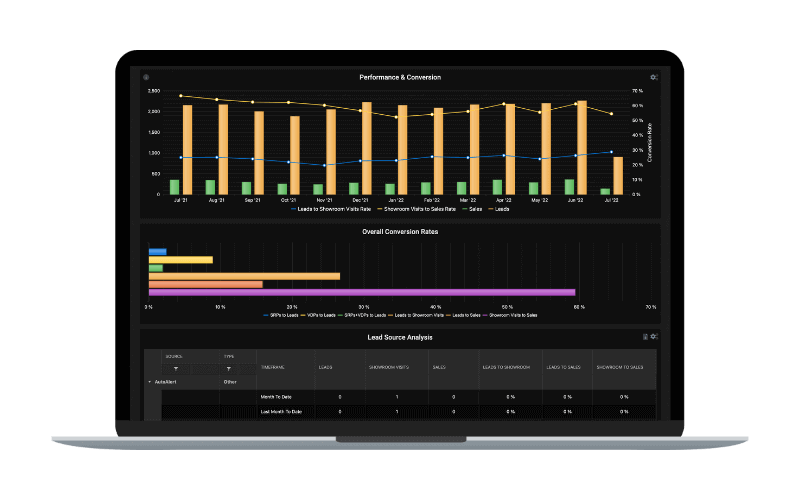This screenshot has width=800, height=500.
Task: Click Showroom to Sales '0 %' in Month To Date row
Action: click(624, 397)
